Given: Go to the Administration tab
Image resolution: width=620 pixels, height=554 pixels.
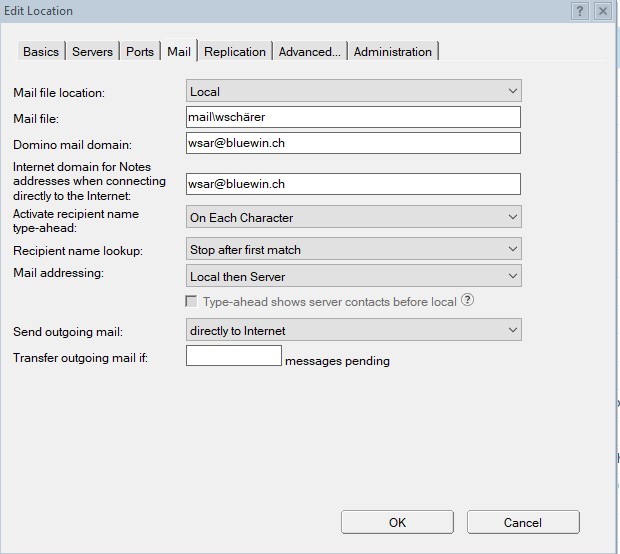Looking at the screenshot, I should point(393,52).
